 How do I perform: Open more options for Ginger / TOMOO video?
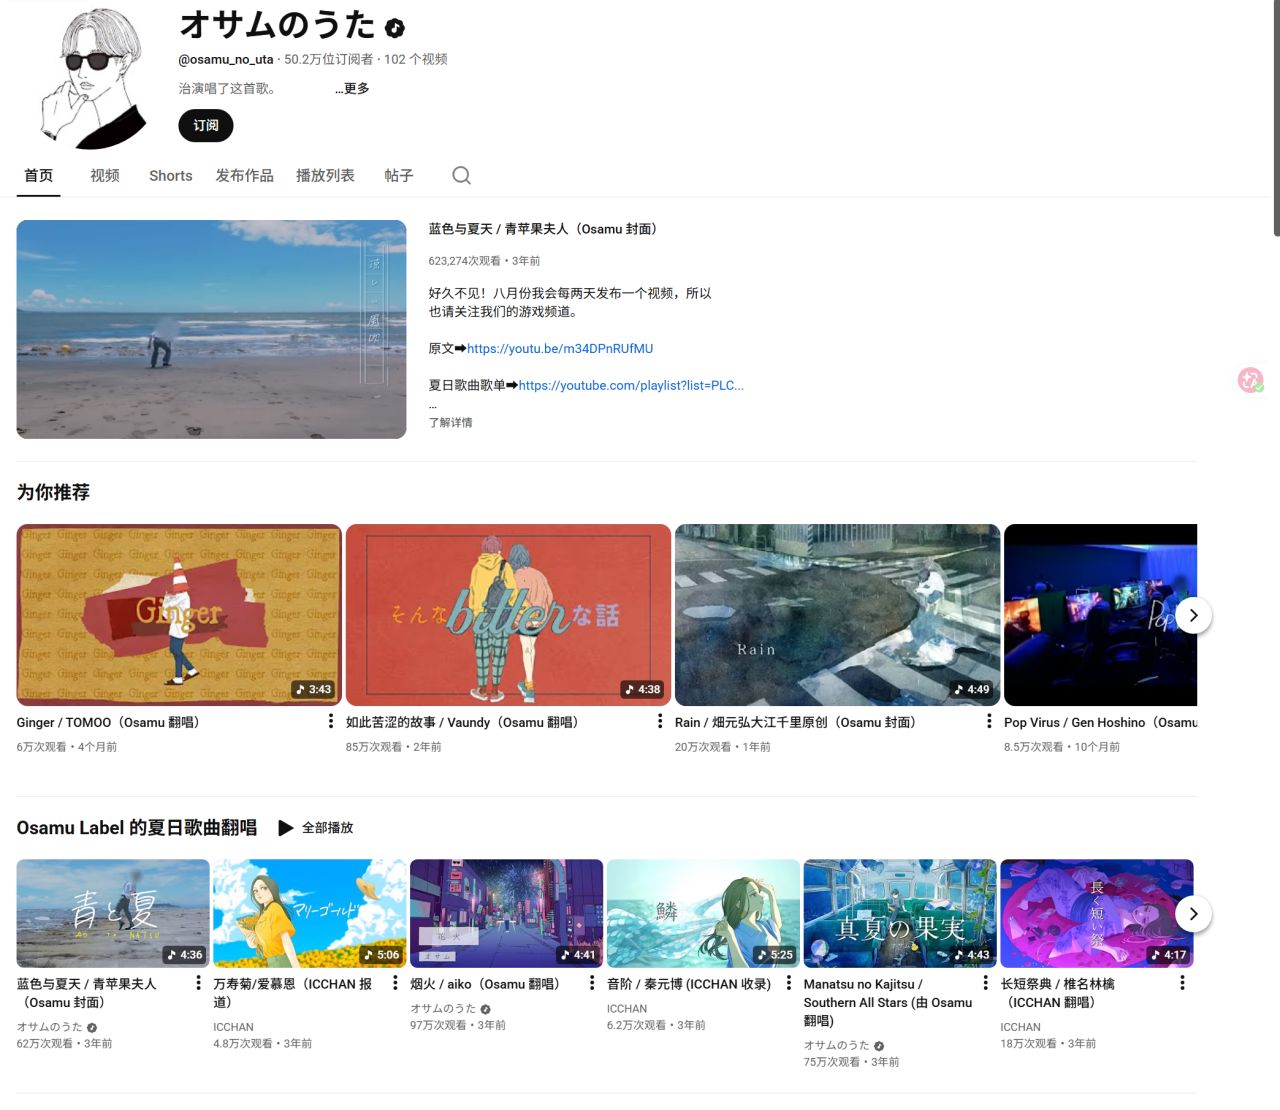point(331,721)
